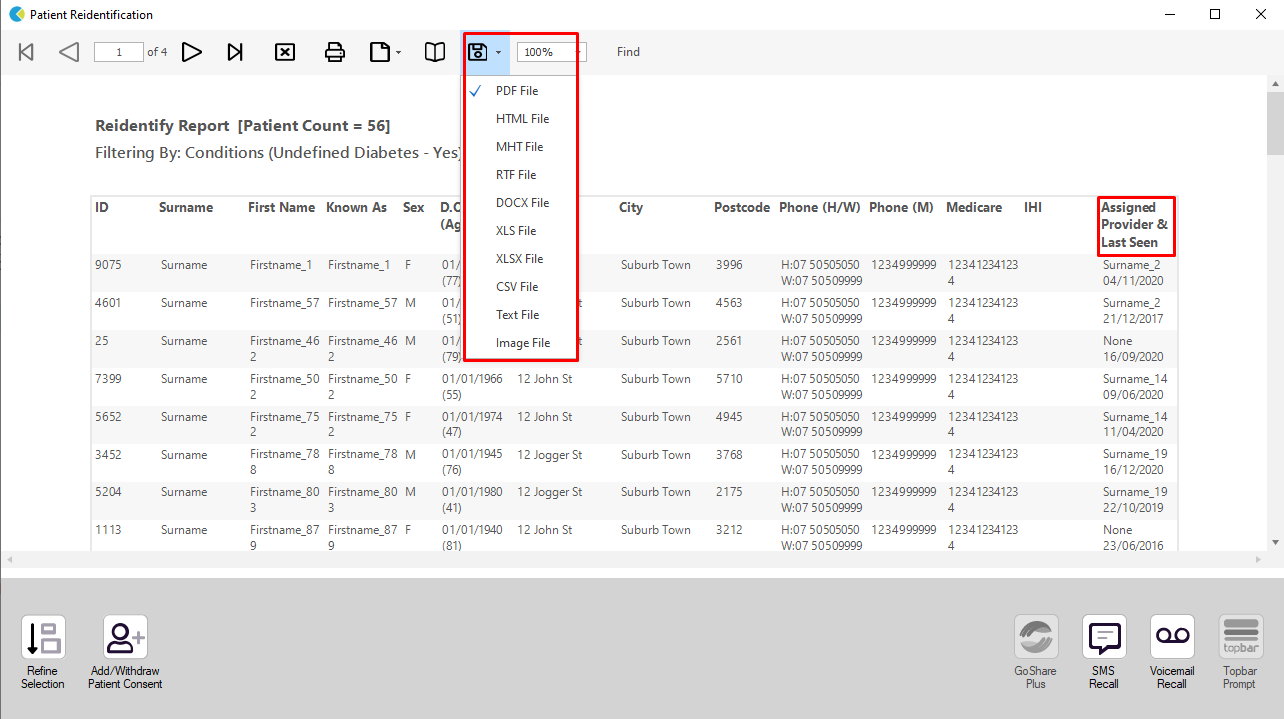
Task: Open Topbar Prompt
Action: (1240, 653)
